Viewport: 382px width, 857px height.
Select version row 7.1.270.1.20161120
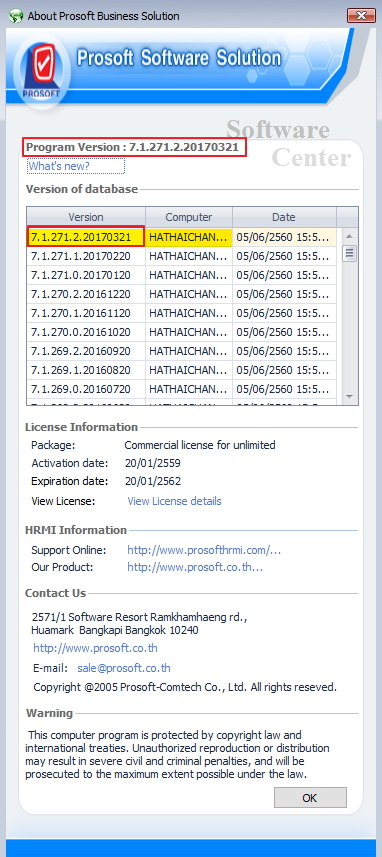point(181,313)
